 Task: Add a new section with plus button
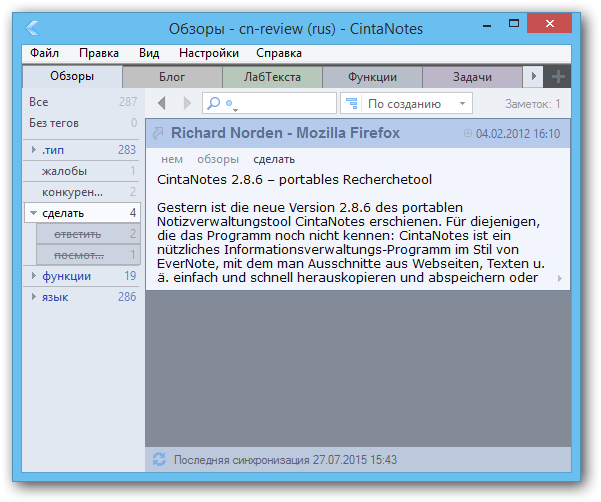558,77
